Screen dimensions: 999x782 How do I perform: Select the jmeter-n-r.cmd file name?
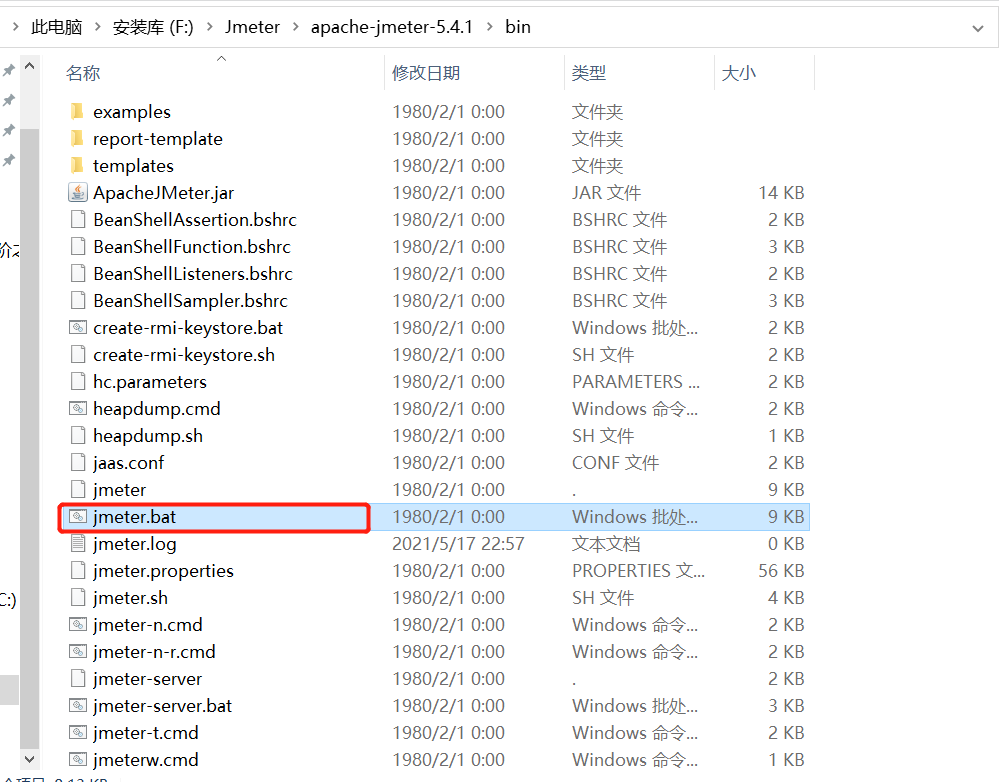[x=154, y=651]
